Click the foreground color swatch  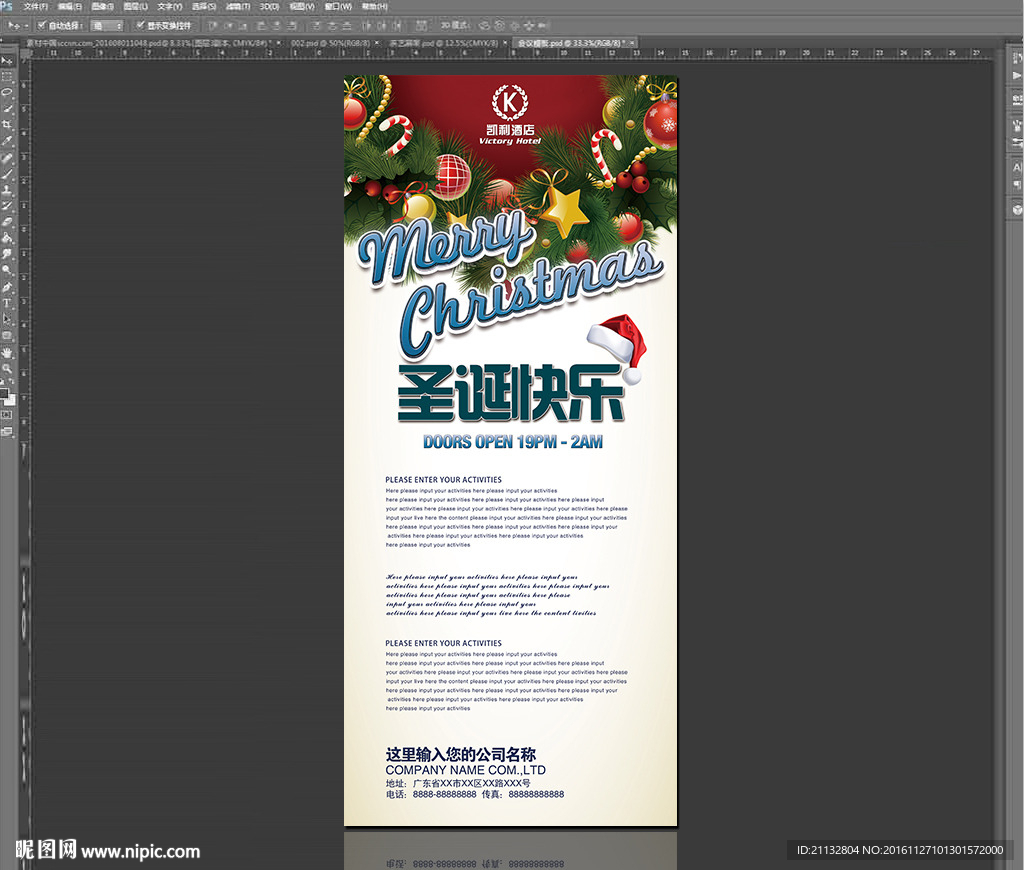pyautogui.click(x=4, y=393)
